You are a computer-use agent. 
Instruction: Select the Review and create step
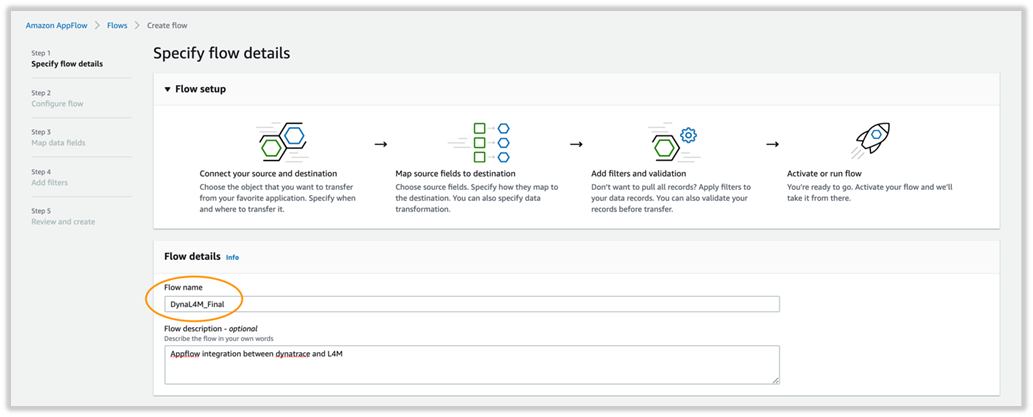(63, 222)
